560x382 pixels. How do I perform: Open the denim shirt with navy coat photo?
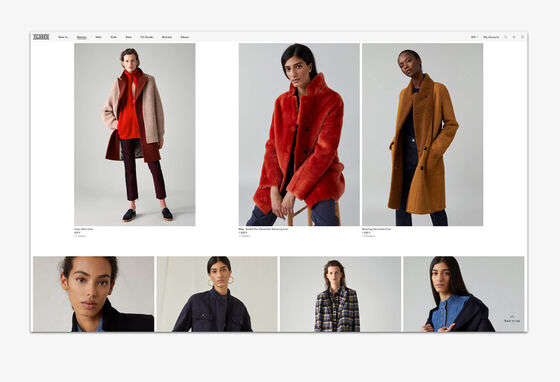click(464, 294)
